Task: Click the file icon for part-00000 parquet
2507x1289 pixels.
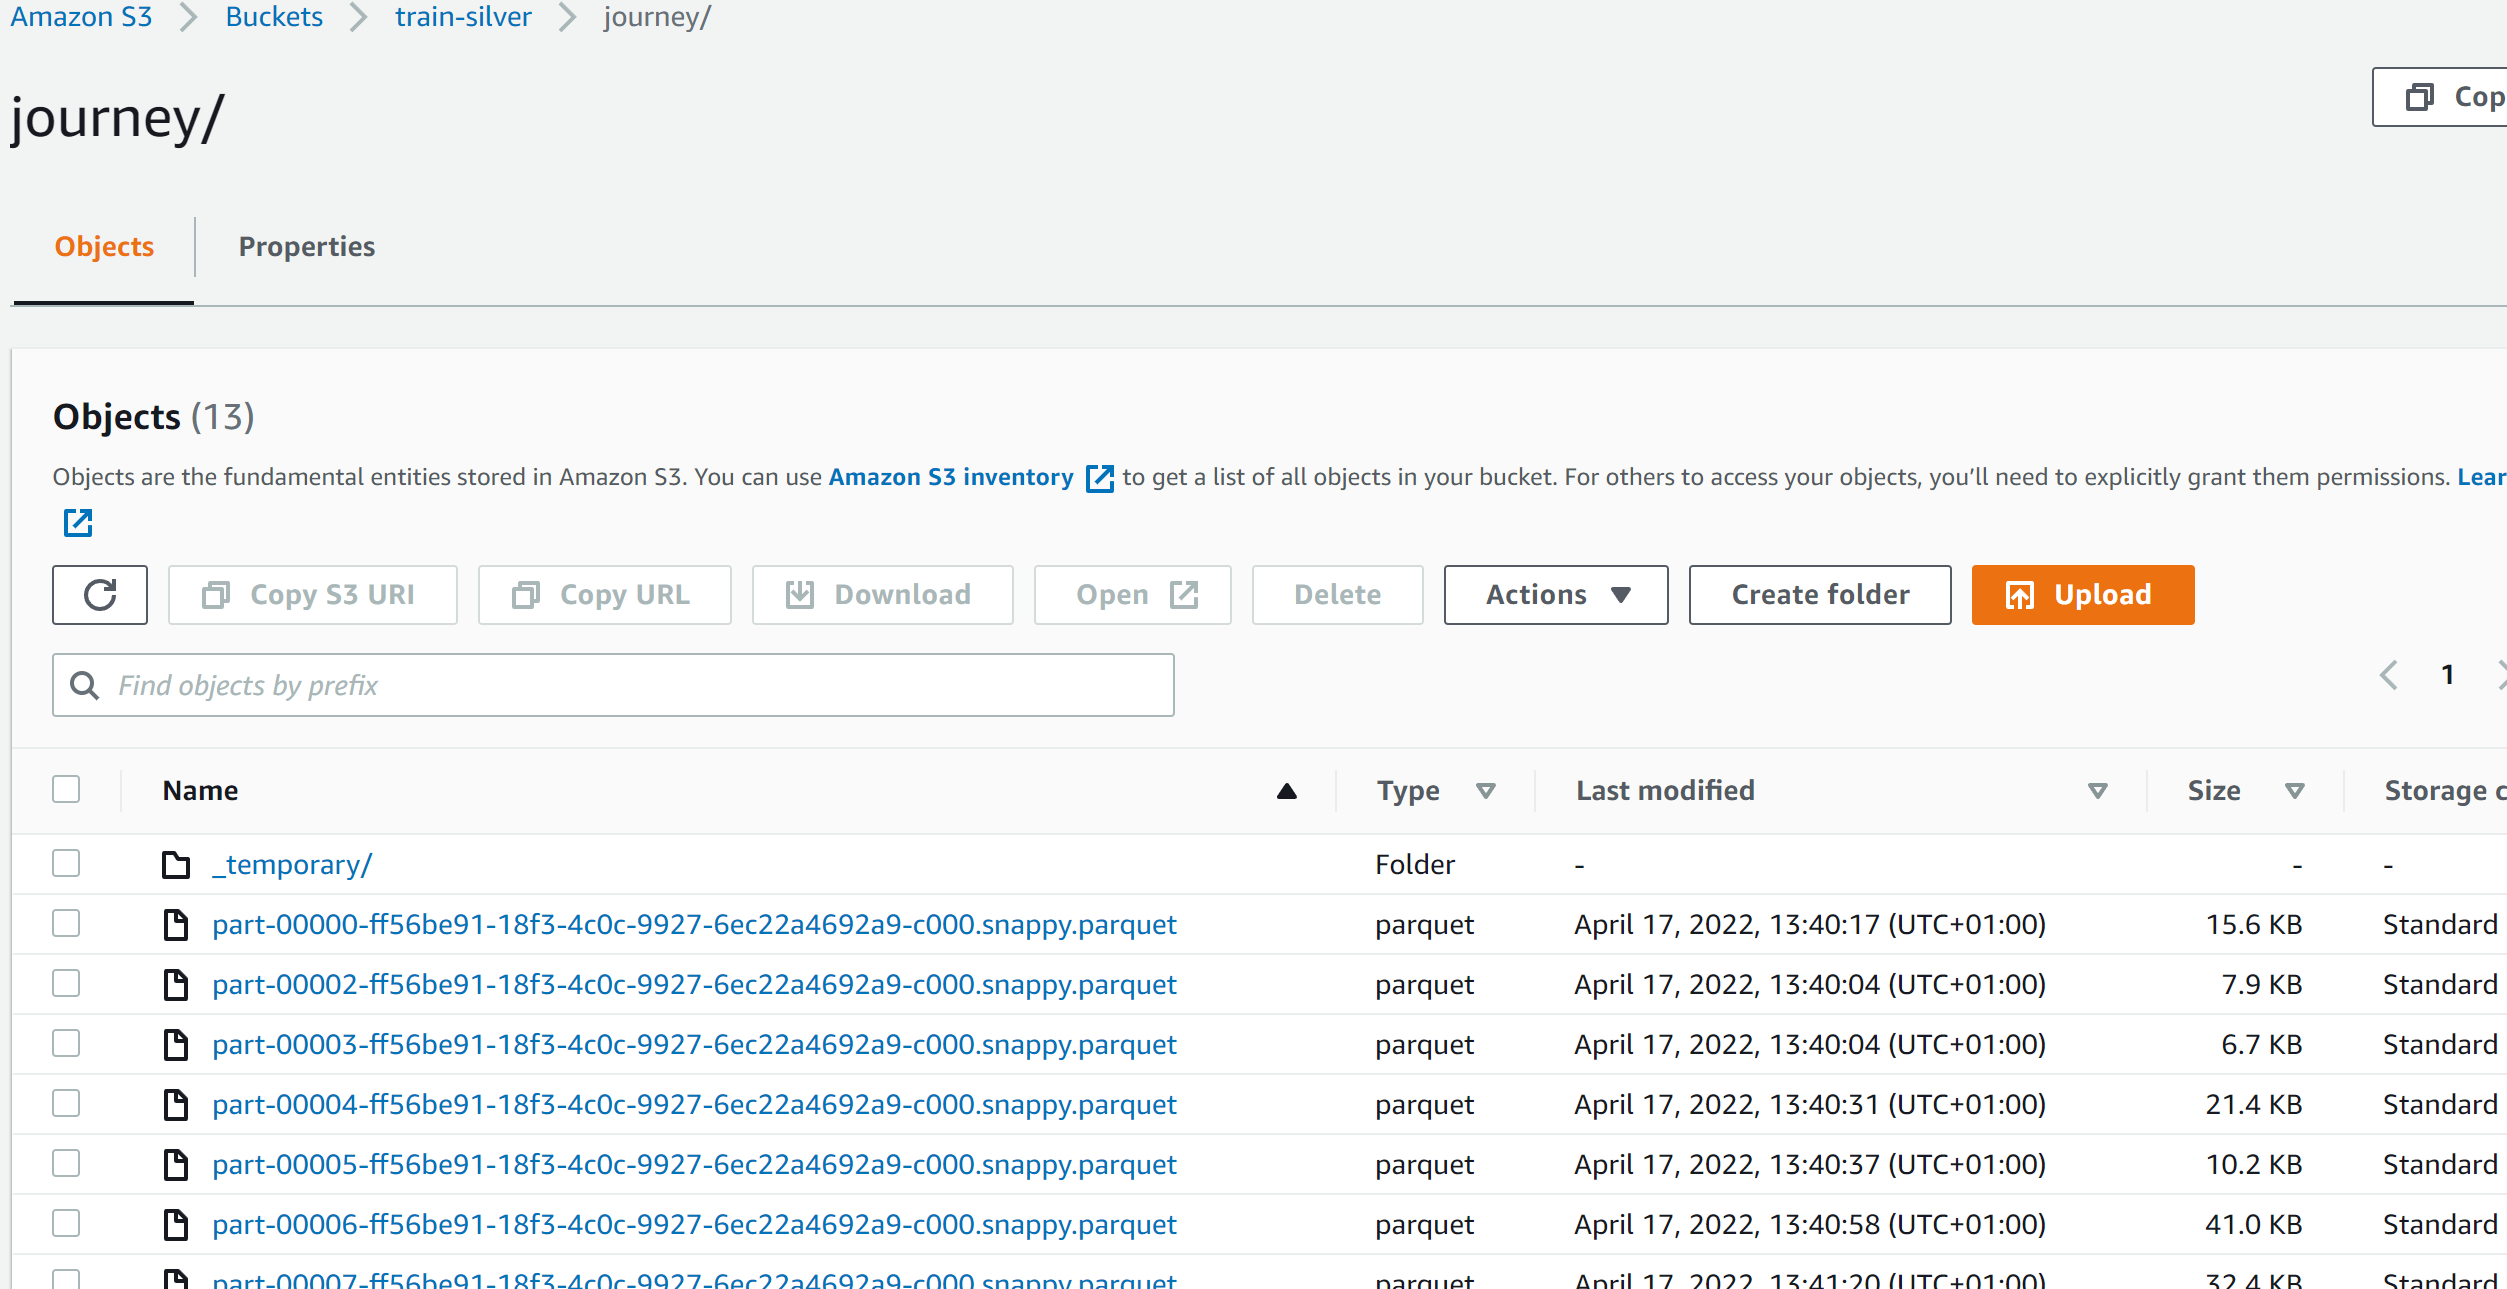Action: [176, 924]
